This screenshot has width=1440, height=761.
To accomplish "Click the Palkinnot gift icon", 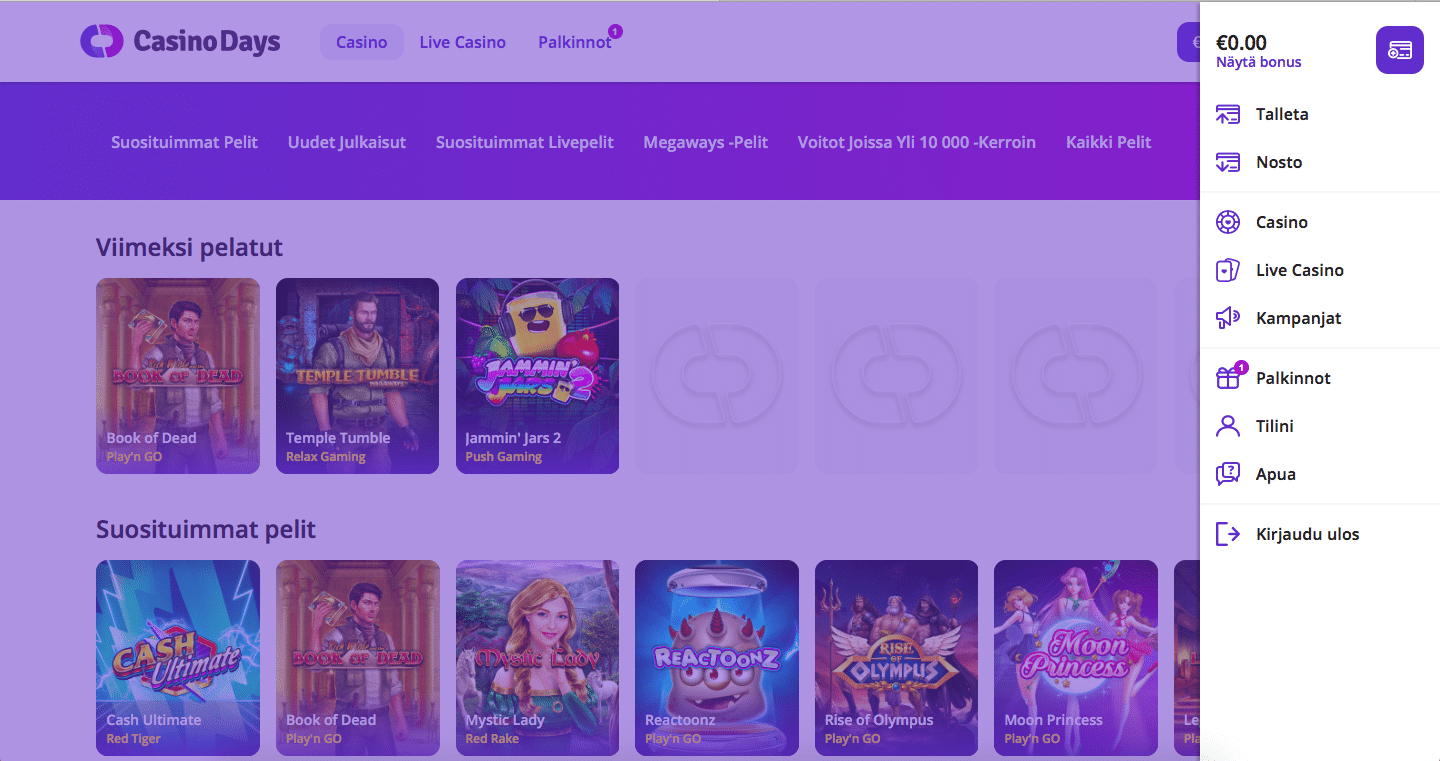I will [x=1228, y=378].
